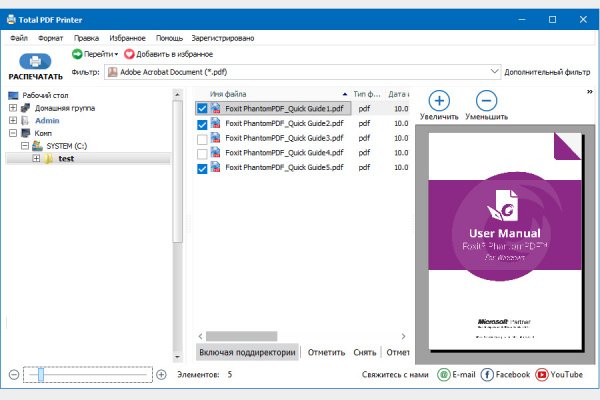Click folder tree scroll up arrow
Image resolution: width=600 pixels, height=400 pixels.
coord(177,94)
